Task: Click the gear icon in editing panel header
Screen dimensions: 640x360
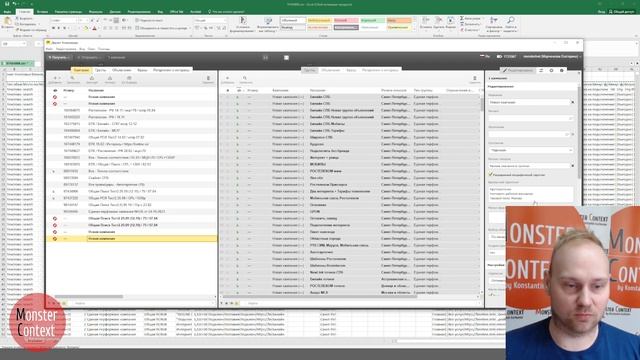Action: click(551, 70)
